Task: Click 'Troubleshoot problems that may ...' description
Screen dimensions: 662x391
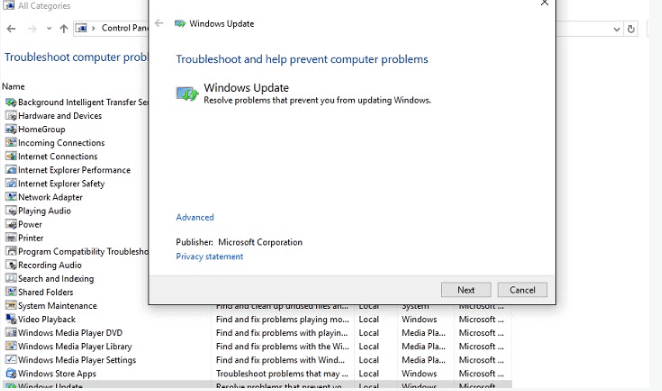Action: 282,374
